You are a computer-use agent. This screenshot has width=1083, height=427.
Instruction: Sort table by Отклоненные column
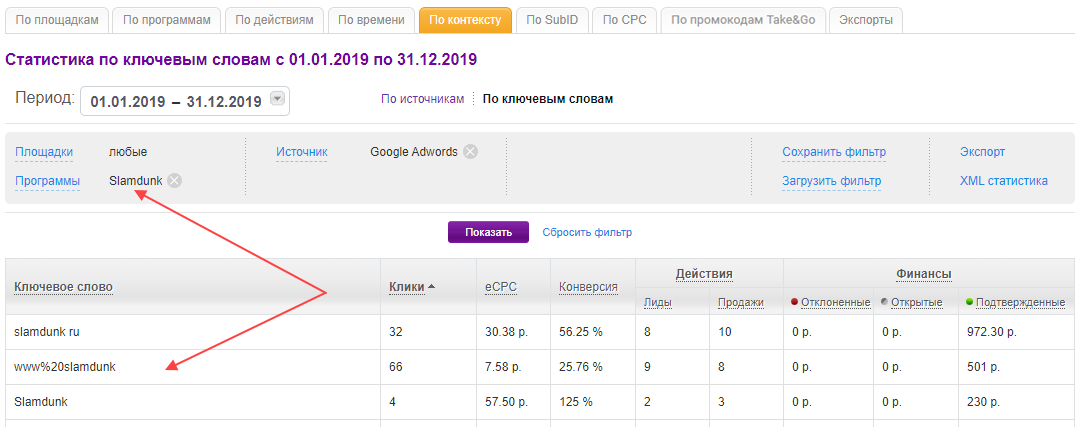[x=835, y=302]
